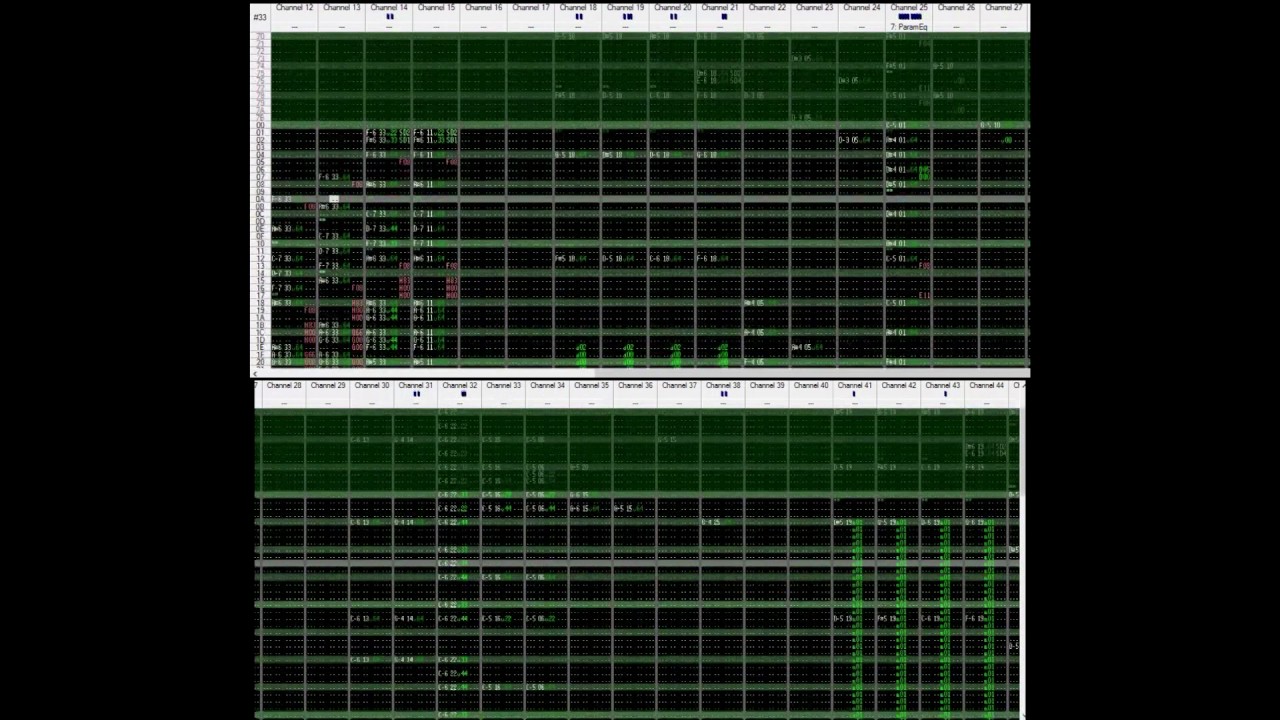Viewport: 1280px width, 720px height.
Task: Click the Channel 20 VU meter bars
Action: coord(673,17)
